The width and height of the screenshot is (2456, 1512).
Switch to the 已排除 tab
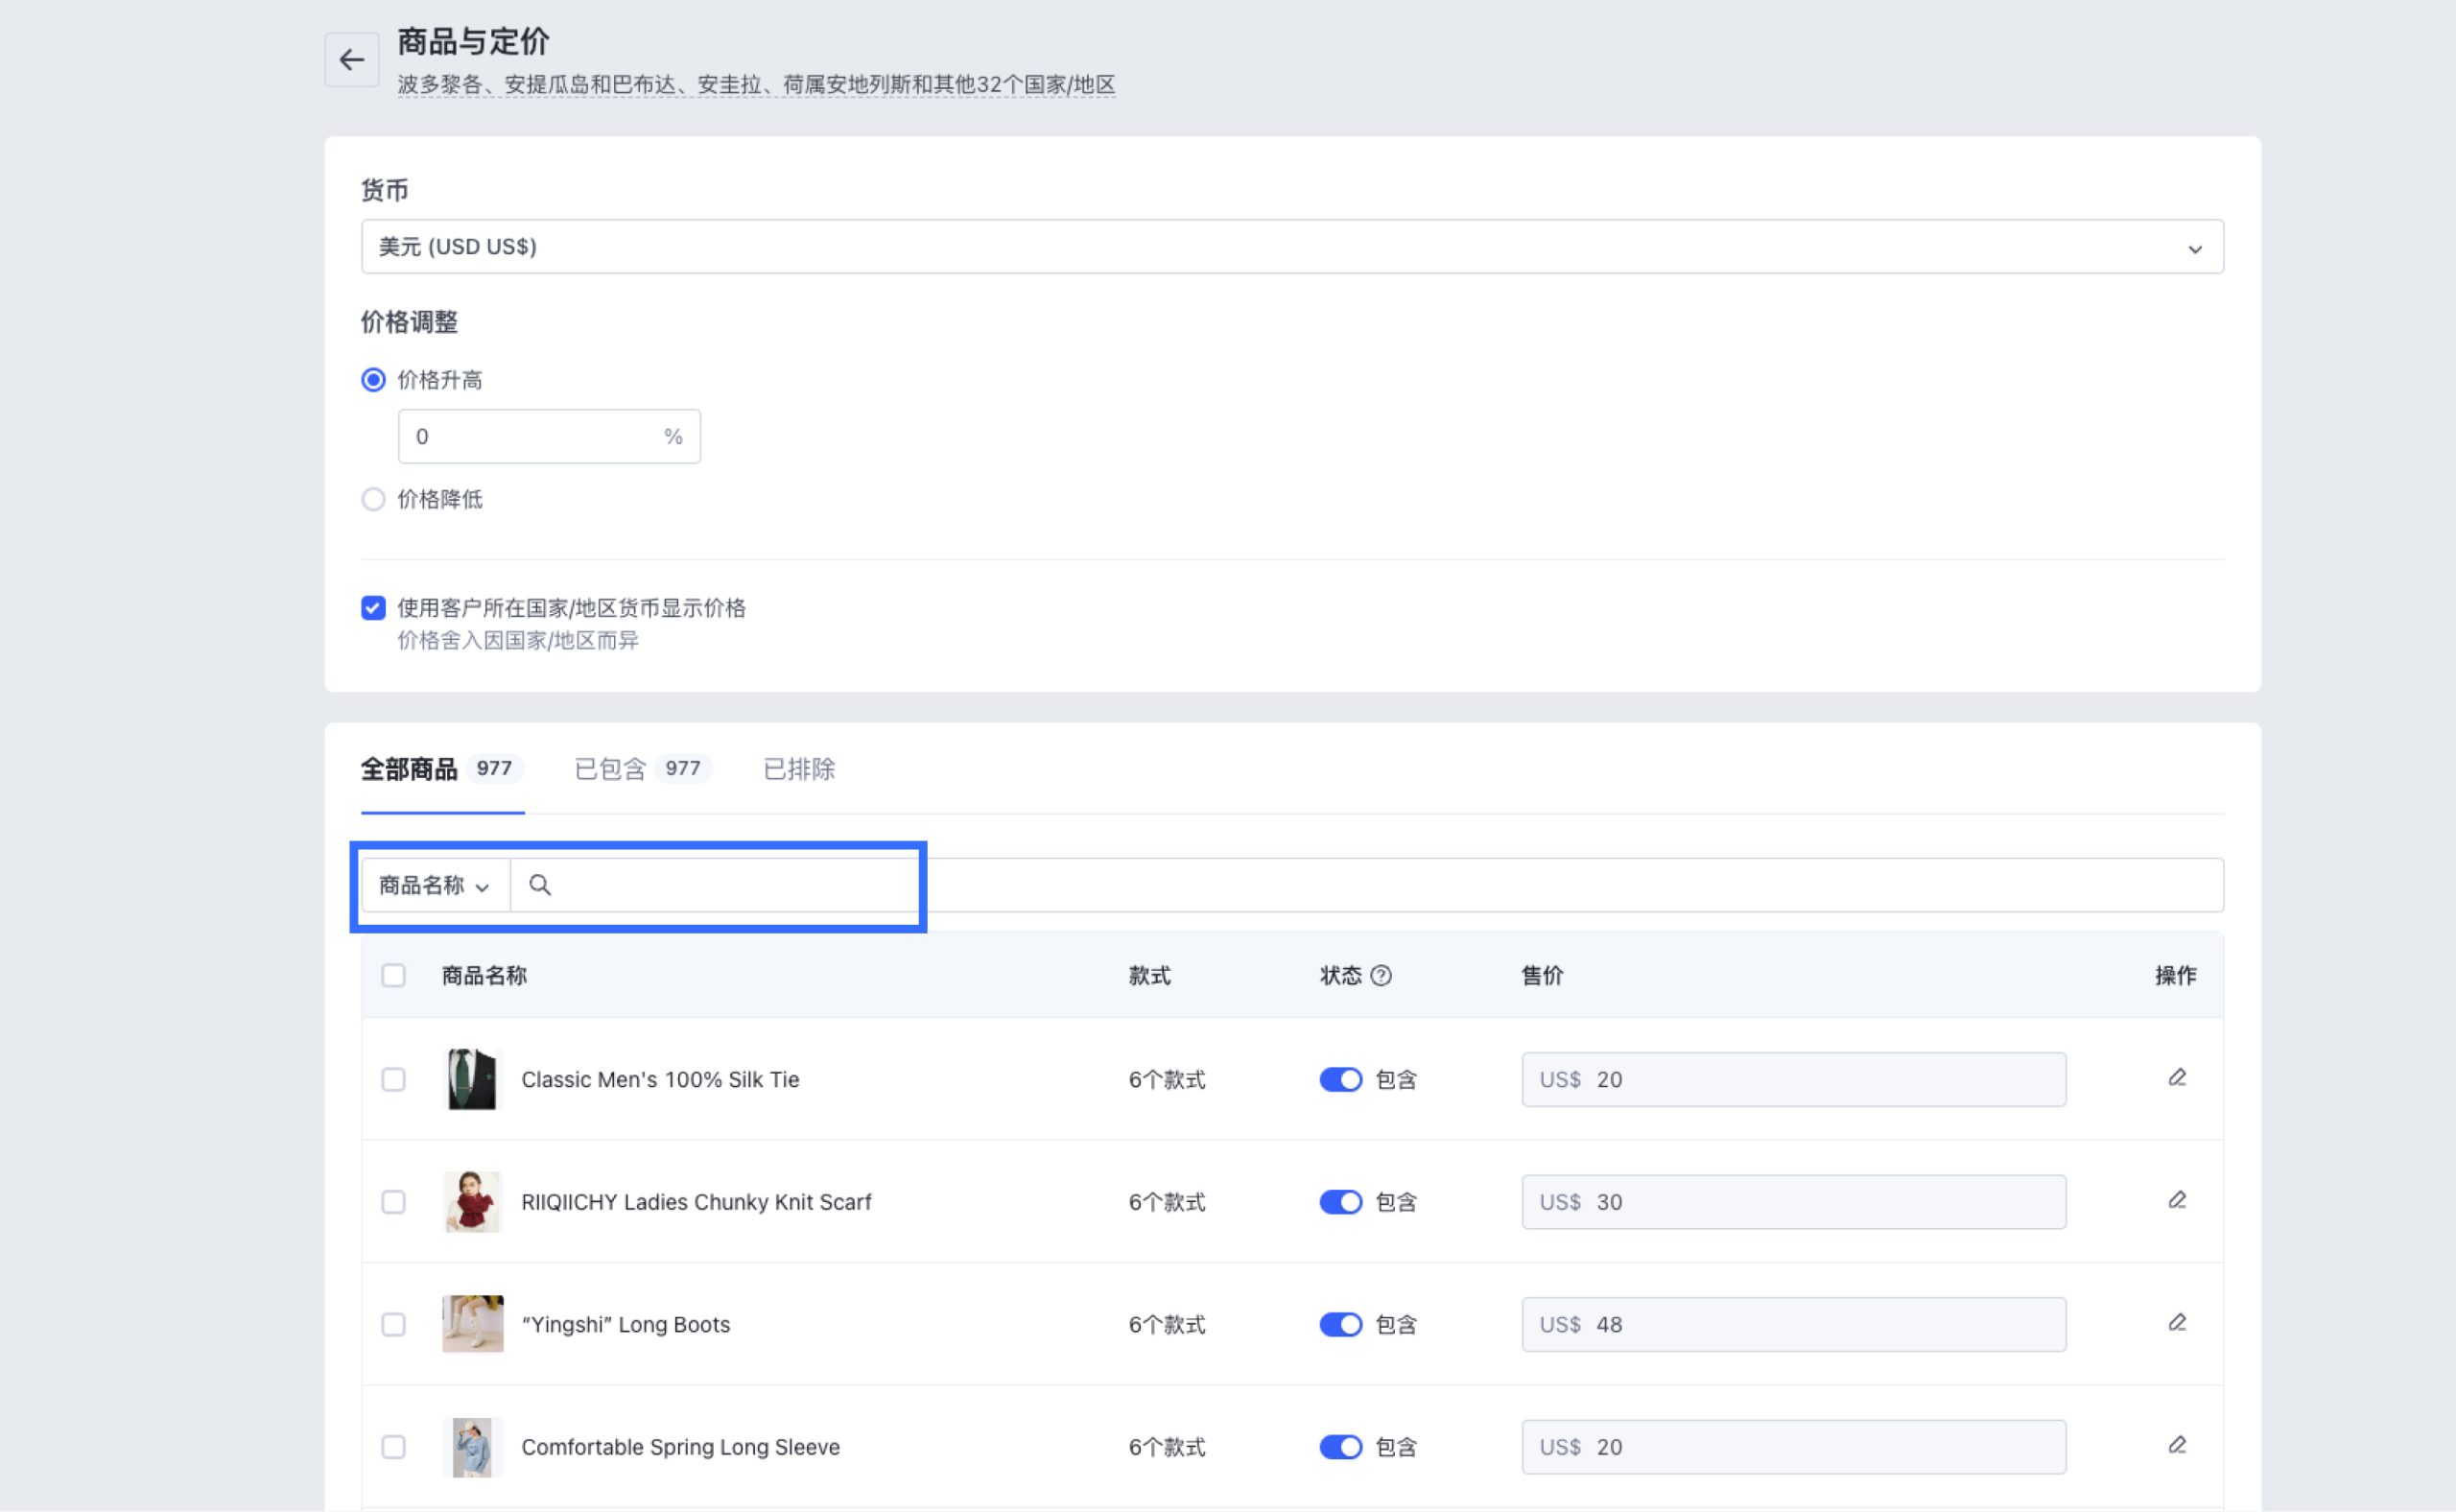[x=798, y=769]
